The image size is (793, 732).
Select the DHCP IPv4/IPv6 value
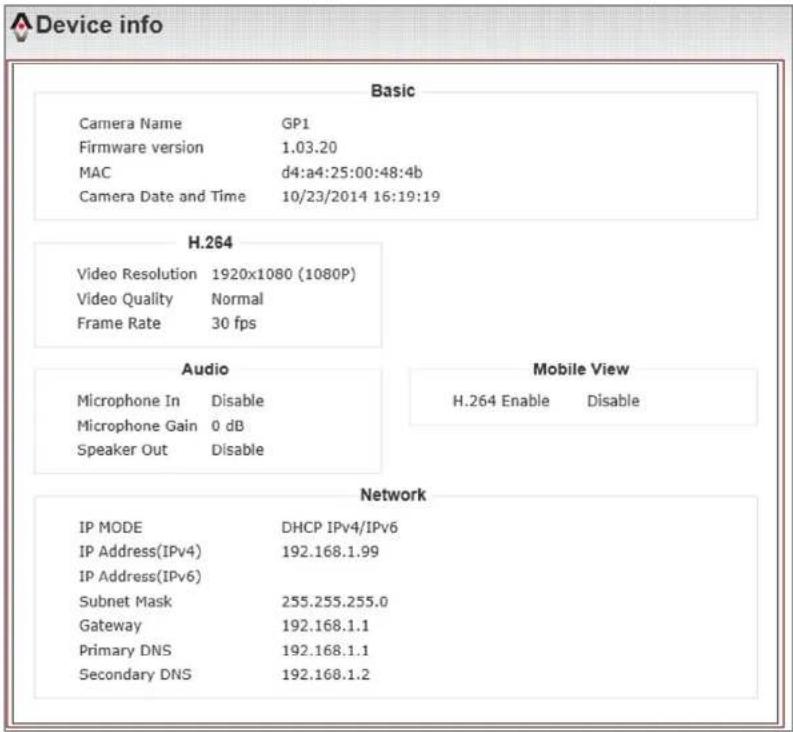click(339, 528)
